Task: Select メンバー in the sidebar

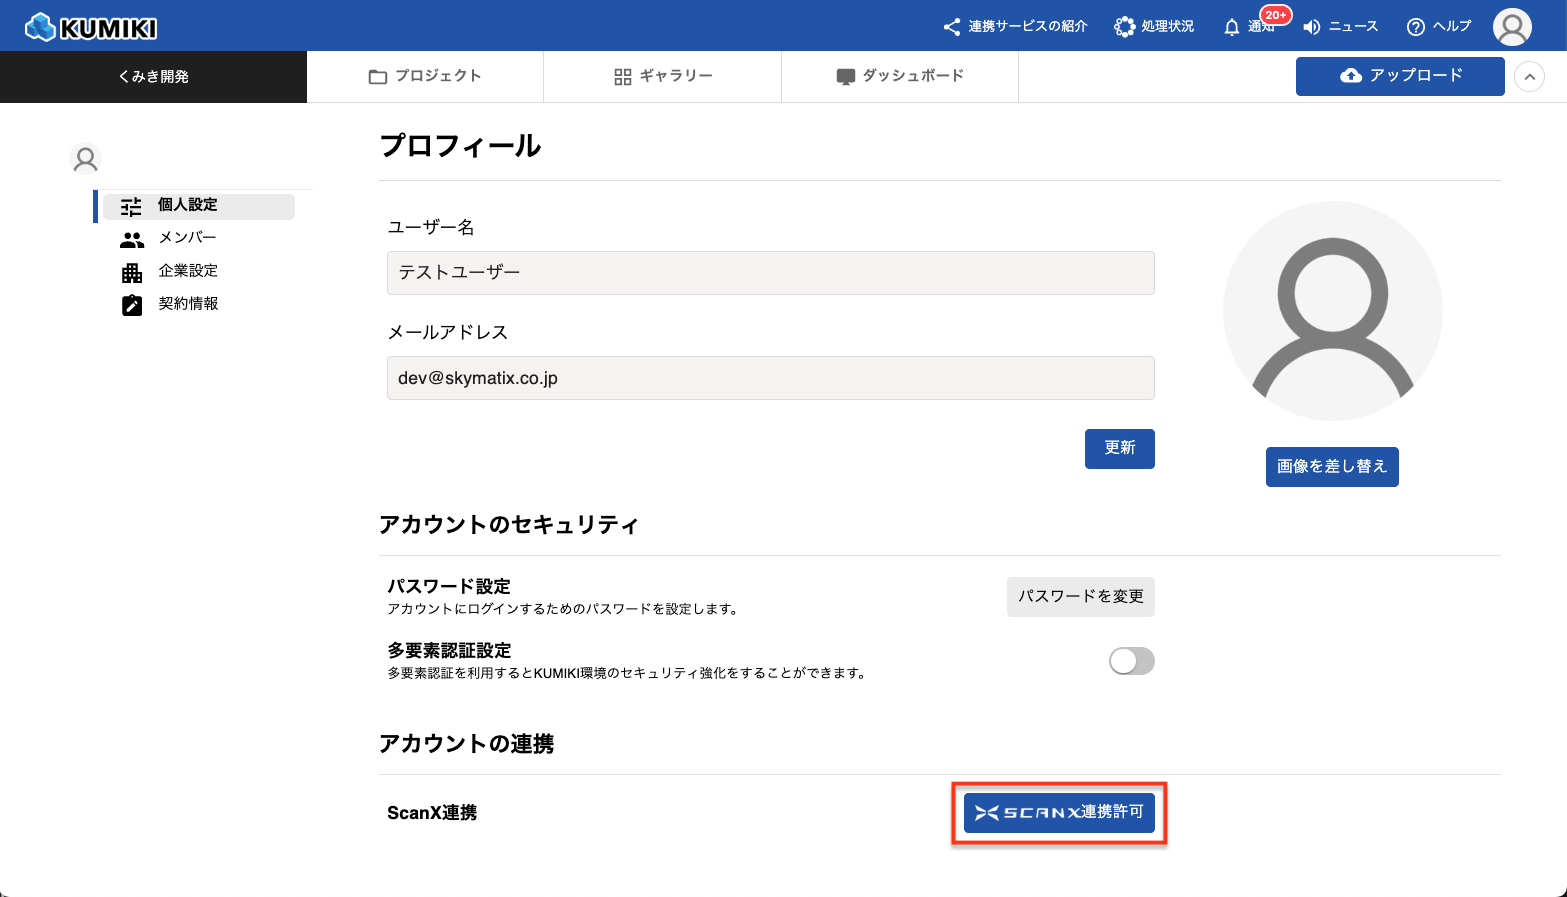Action: click(187, 238)
